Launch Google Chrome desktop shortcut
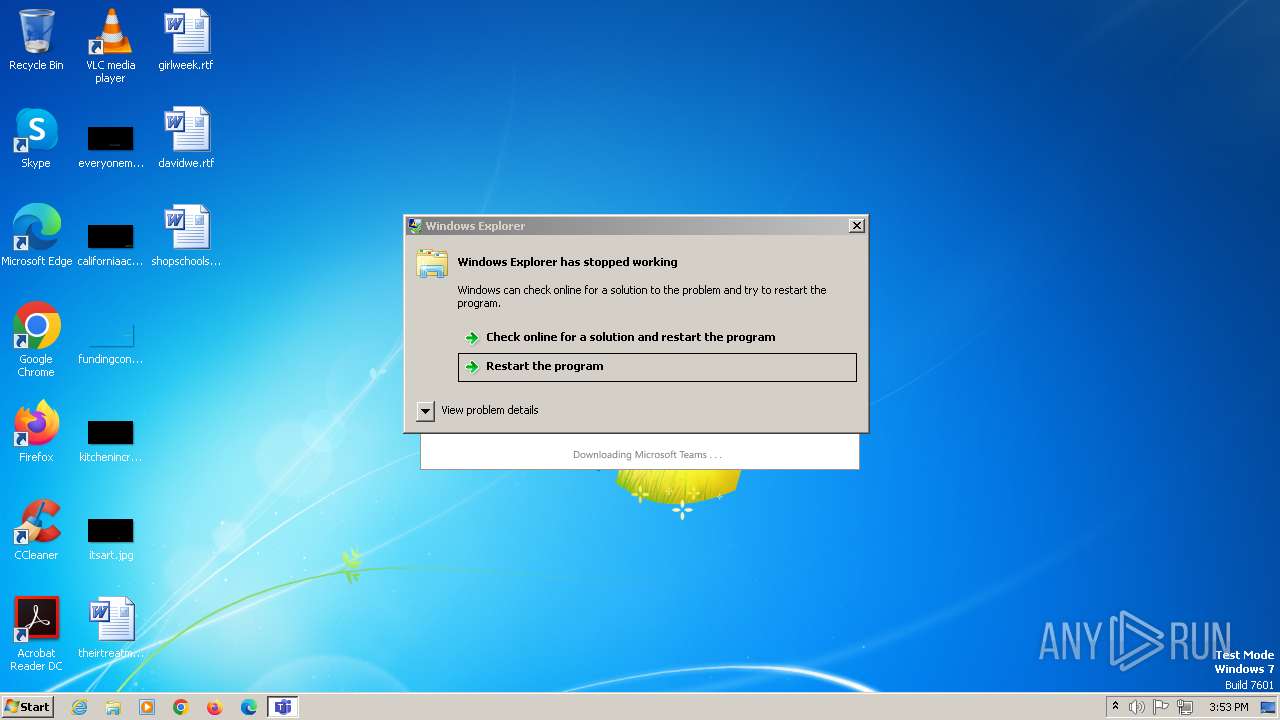Image resolution: width=1280 pixels, height=720 pixels. click(x=36, y=340)
